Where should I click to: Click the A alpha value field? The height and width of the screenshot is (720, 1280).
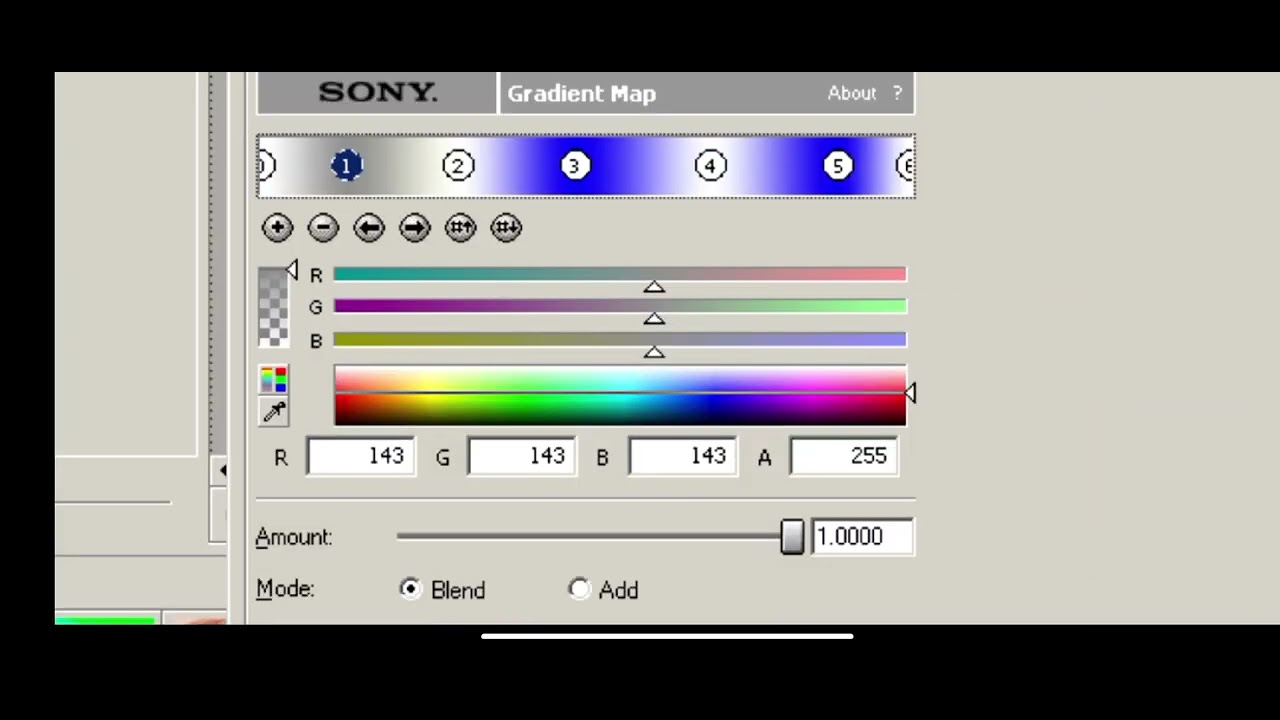pyautogui.click(x=844, y=456)
